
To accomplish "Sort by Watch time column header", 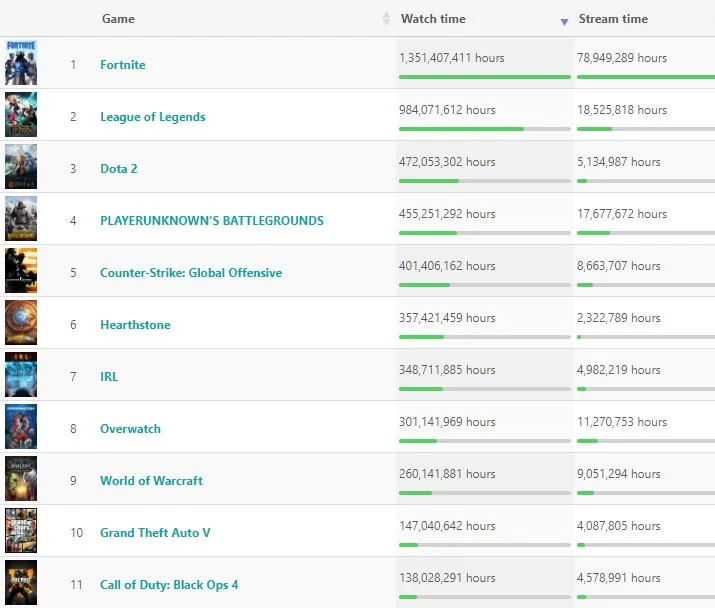I will (433, 19).
